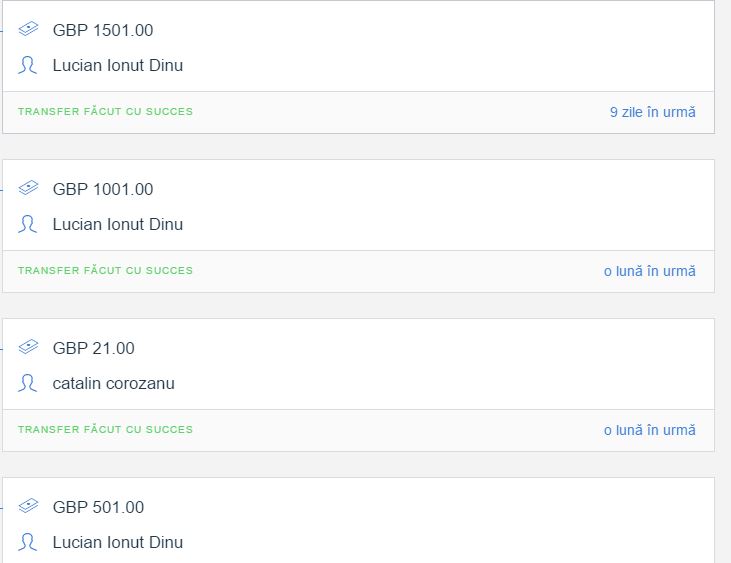
Task: Click the person icon in the GBP 501.00 transfer
Action: pos(28,543)
